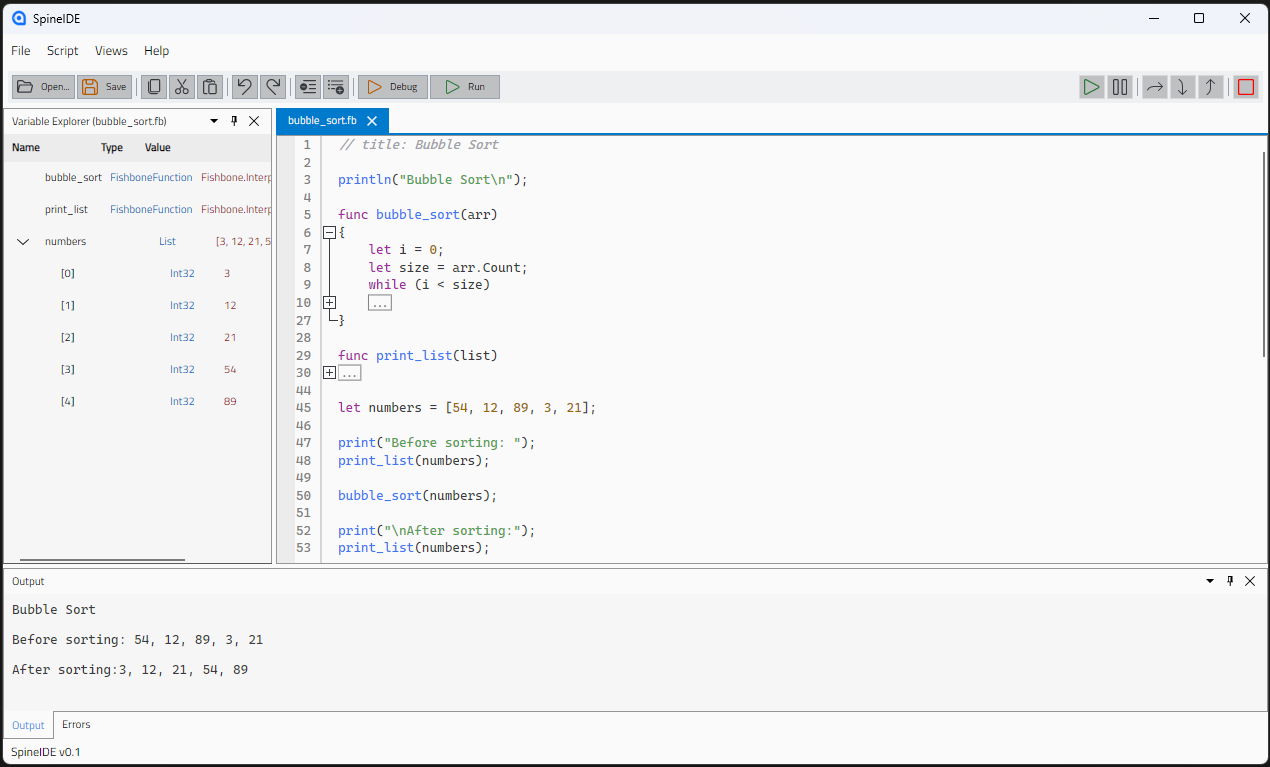Select the [0] list element row
Image resolution: width=1270 pixels, height=767 pixels.
tap(138, 273)
